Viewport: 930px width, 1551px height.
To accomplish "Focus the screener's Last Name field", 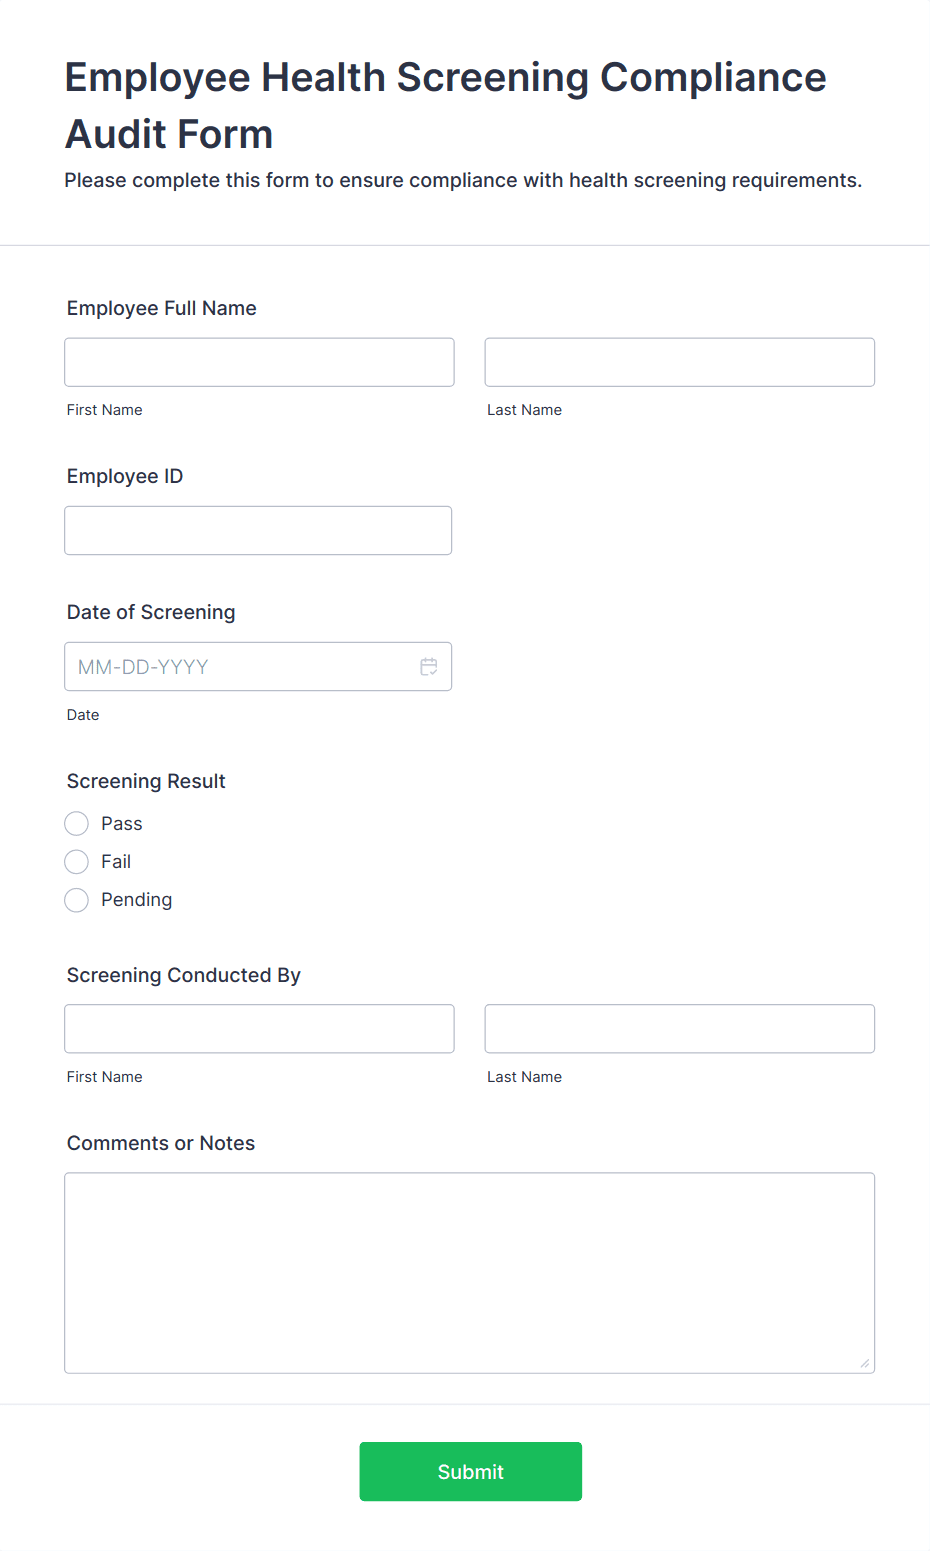I will 680,1029.
